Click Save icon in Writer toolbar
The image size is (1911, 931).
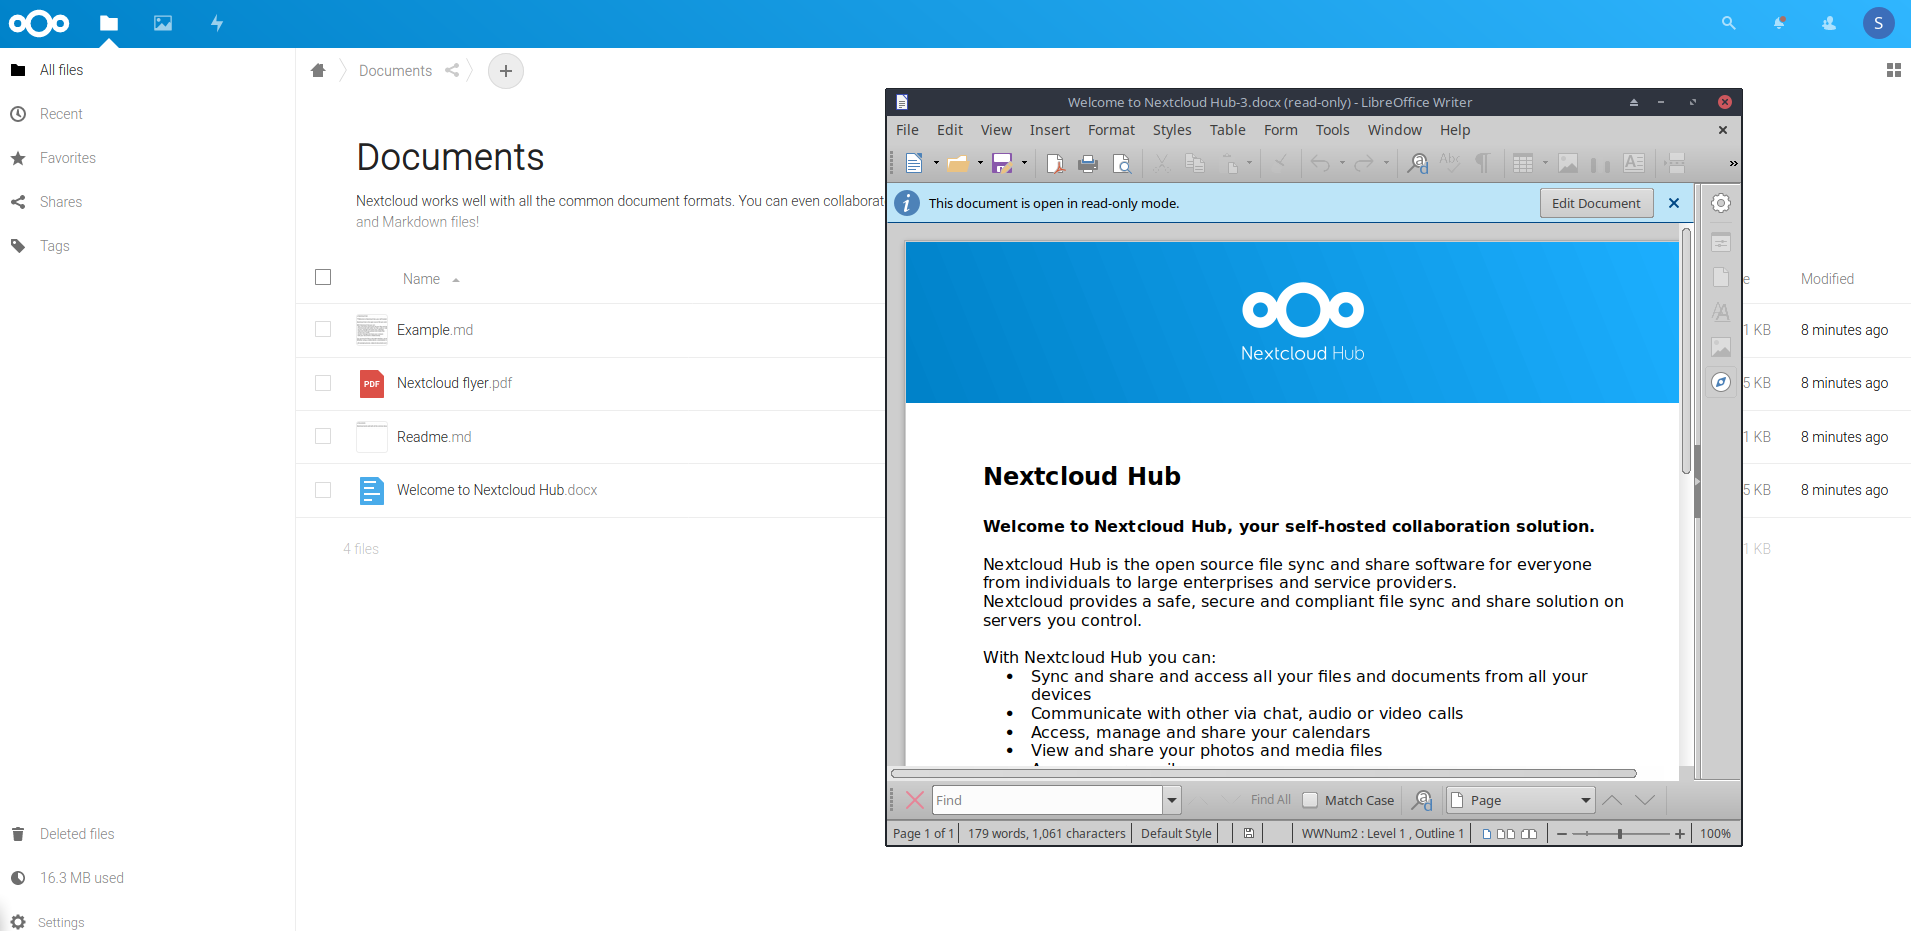[x=1002, y=163]
